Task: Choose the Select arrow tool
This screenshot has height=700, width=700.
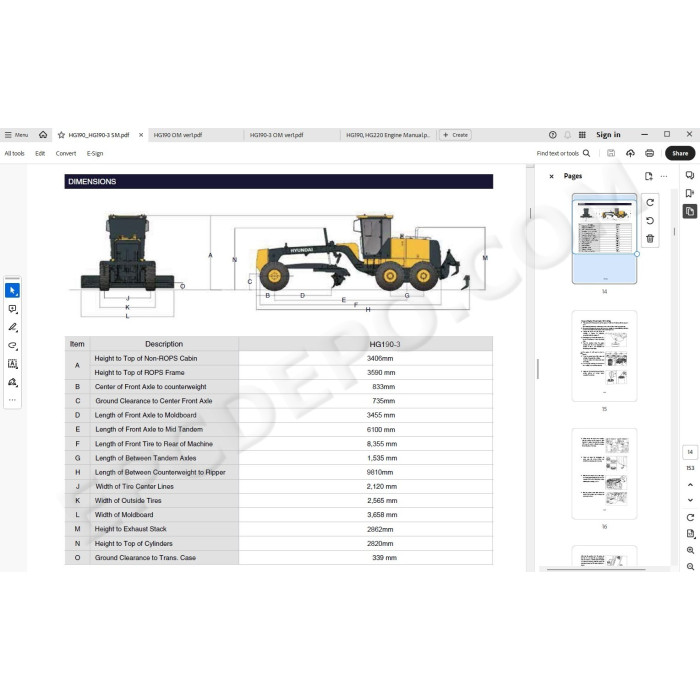Action: coord(12,291)
